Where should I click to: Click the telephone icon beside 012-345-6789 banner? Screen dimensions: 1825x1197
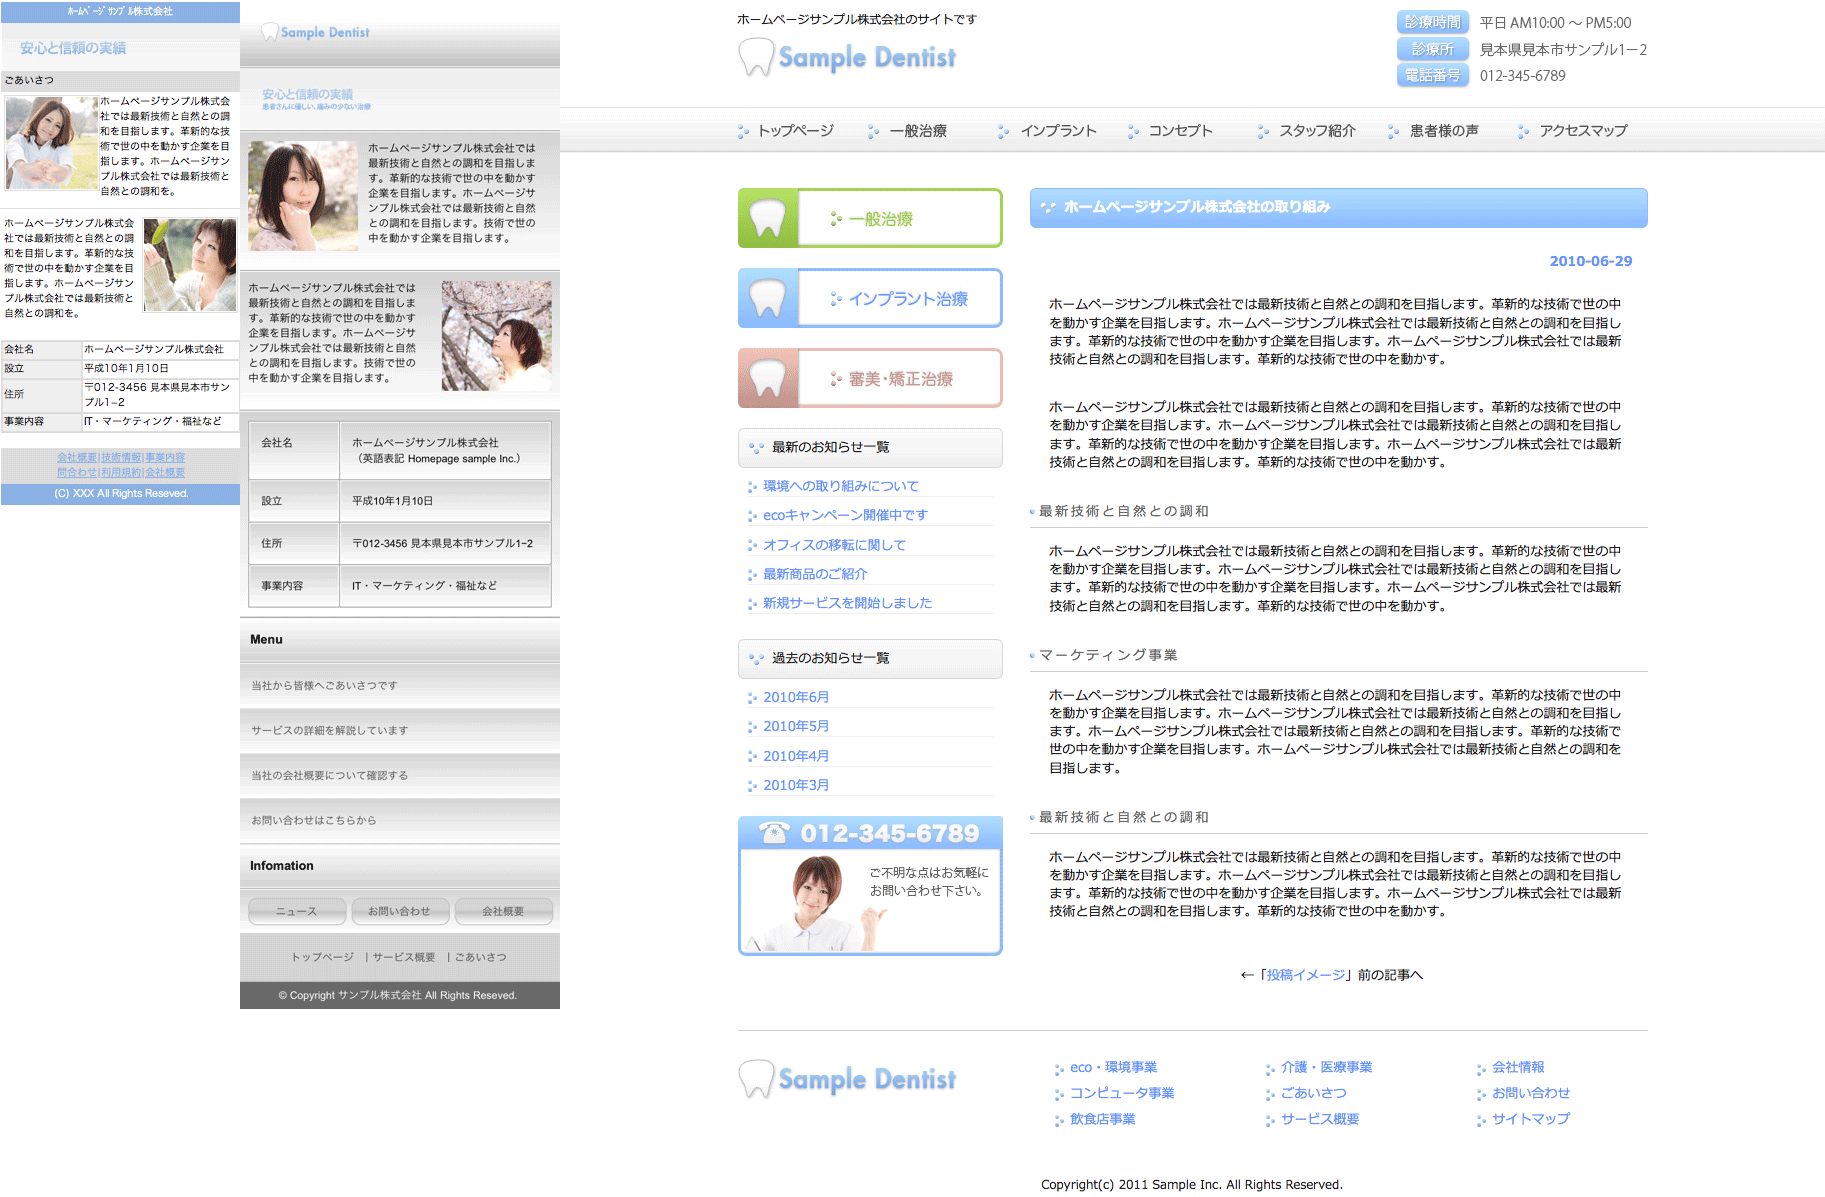pos(773,833)
